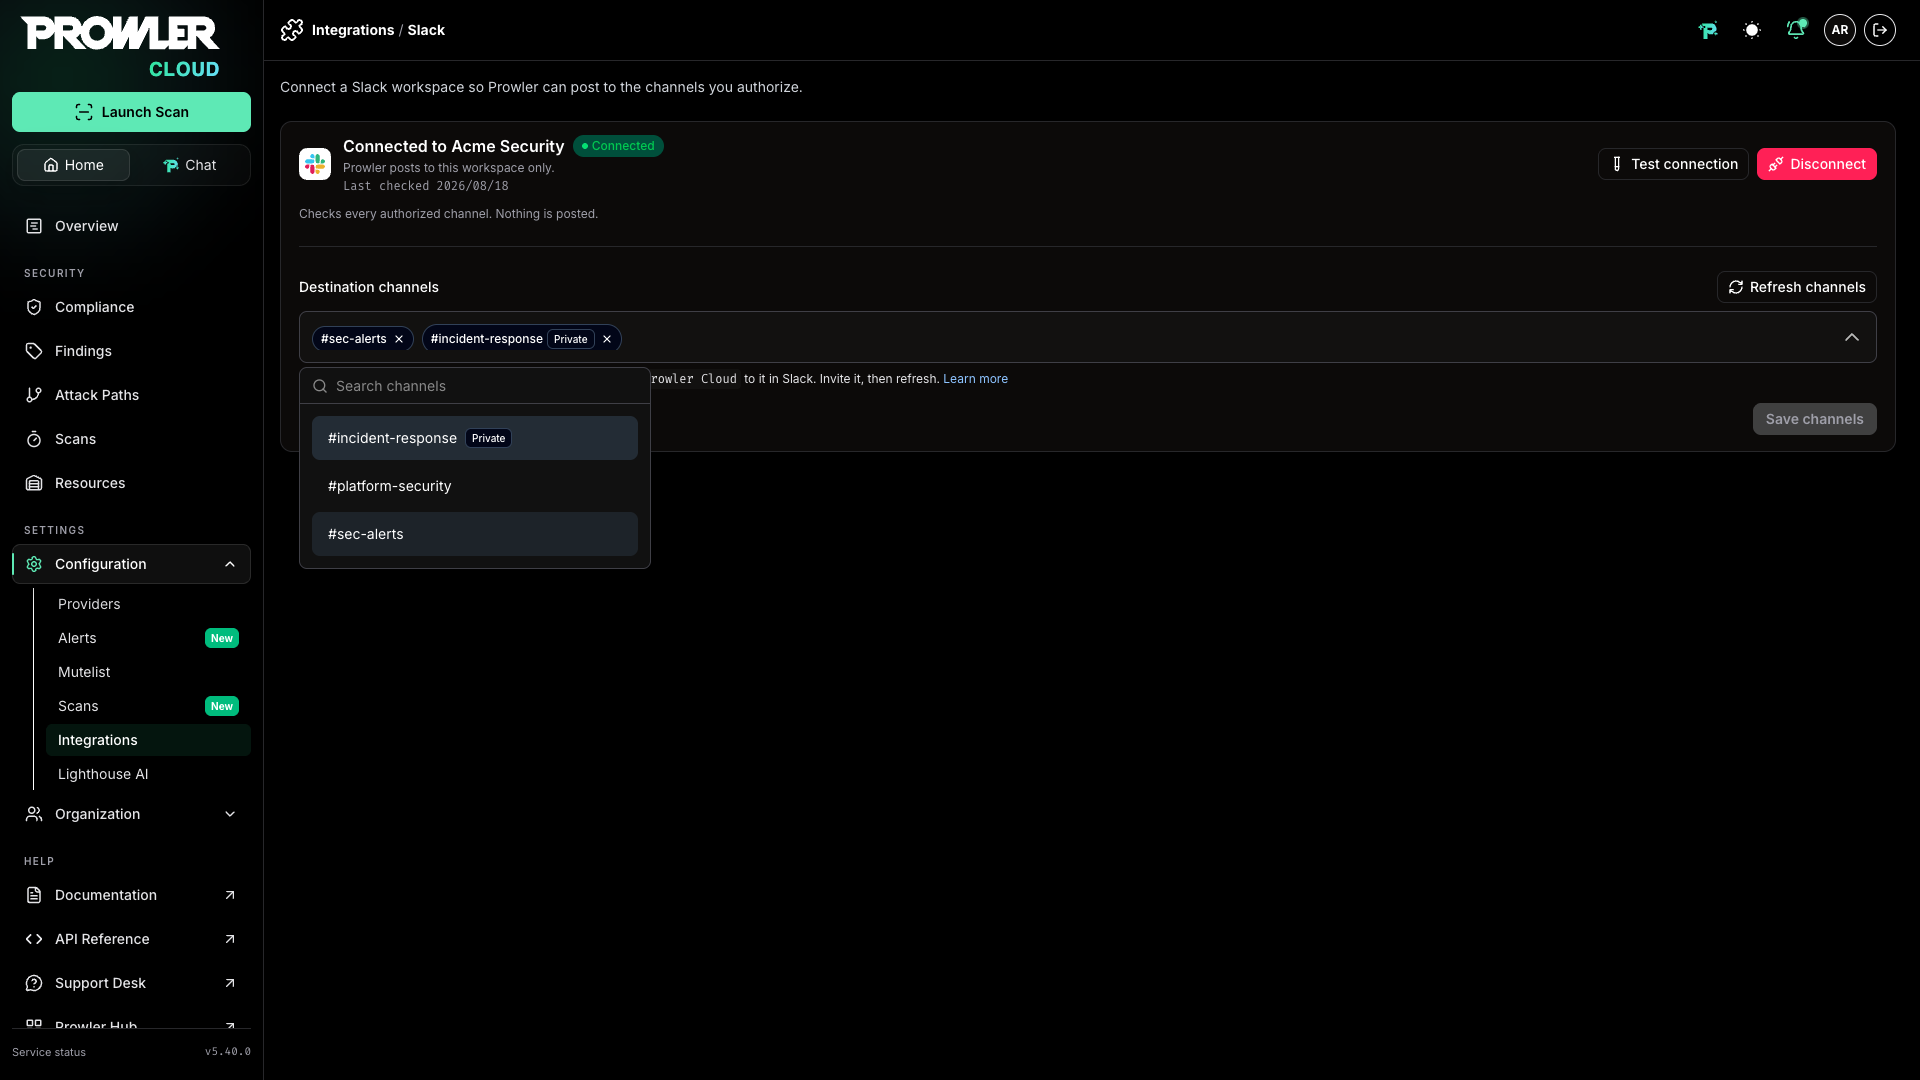Screen dimensions: 1920x1080
Task: Click the Support Desk external arrow icon
Action: pos(230,983)
